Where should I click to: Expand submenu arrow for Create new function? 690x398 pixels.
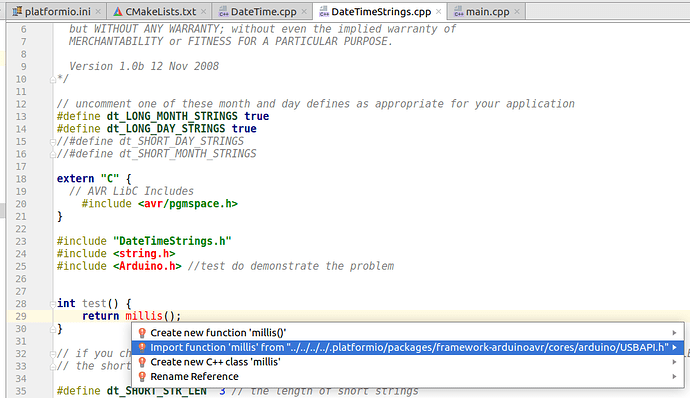point(674,333)
